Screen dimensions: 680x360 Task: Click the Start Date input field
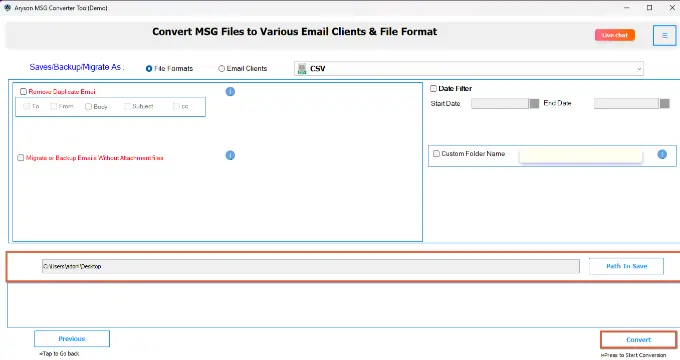500,103
